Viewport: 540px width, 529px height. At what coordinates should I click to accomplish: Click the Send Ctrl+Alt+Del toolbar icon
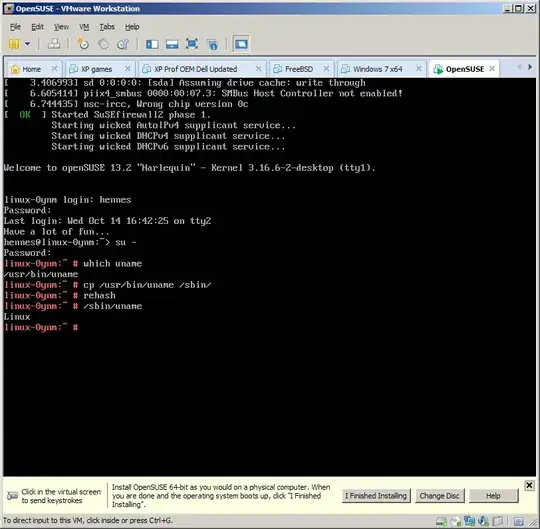pyautogui.click(x=54, y=44)
